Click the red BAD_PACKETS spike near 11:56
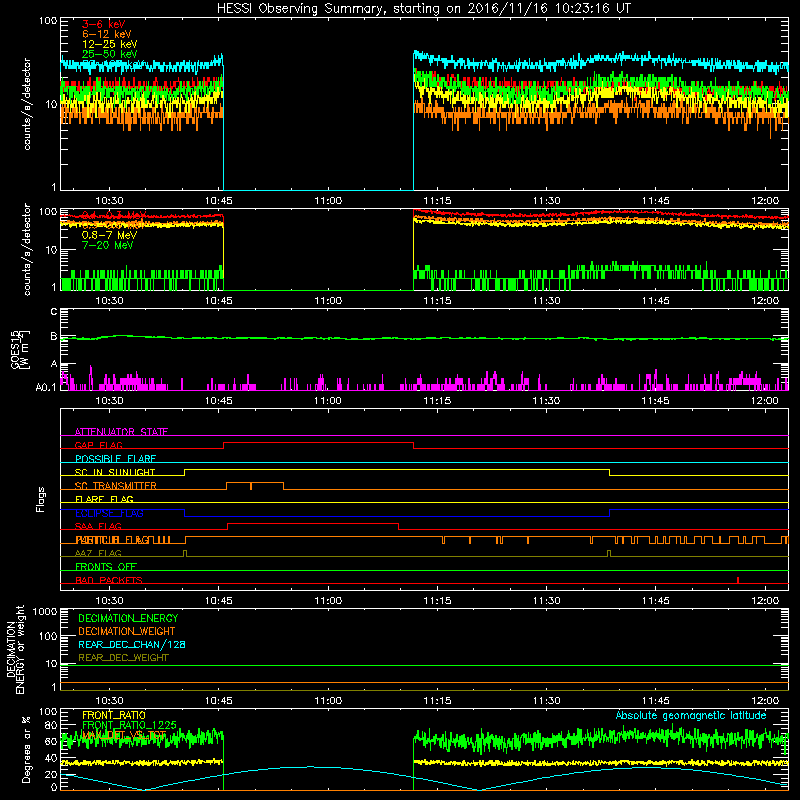800x800 pixels. pyautogui.click(x=738, y=580)
